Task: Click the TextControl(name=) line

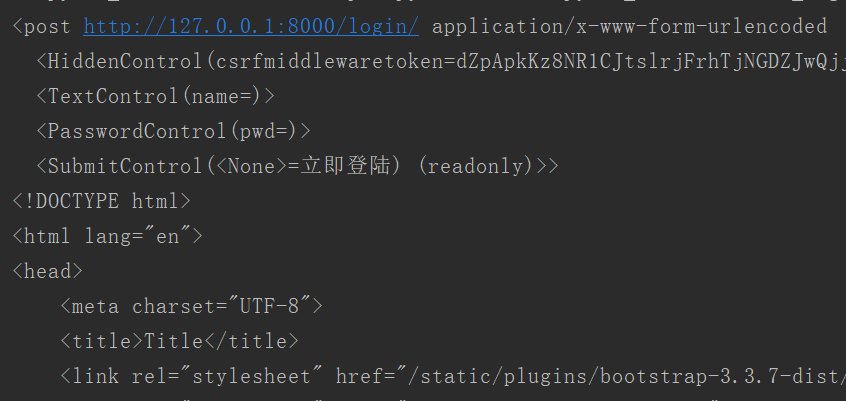Action: tap(156, 96)
